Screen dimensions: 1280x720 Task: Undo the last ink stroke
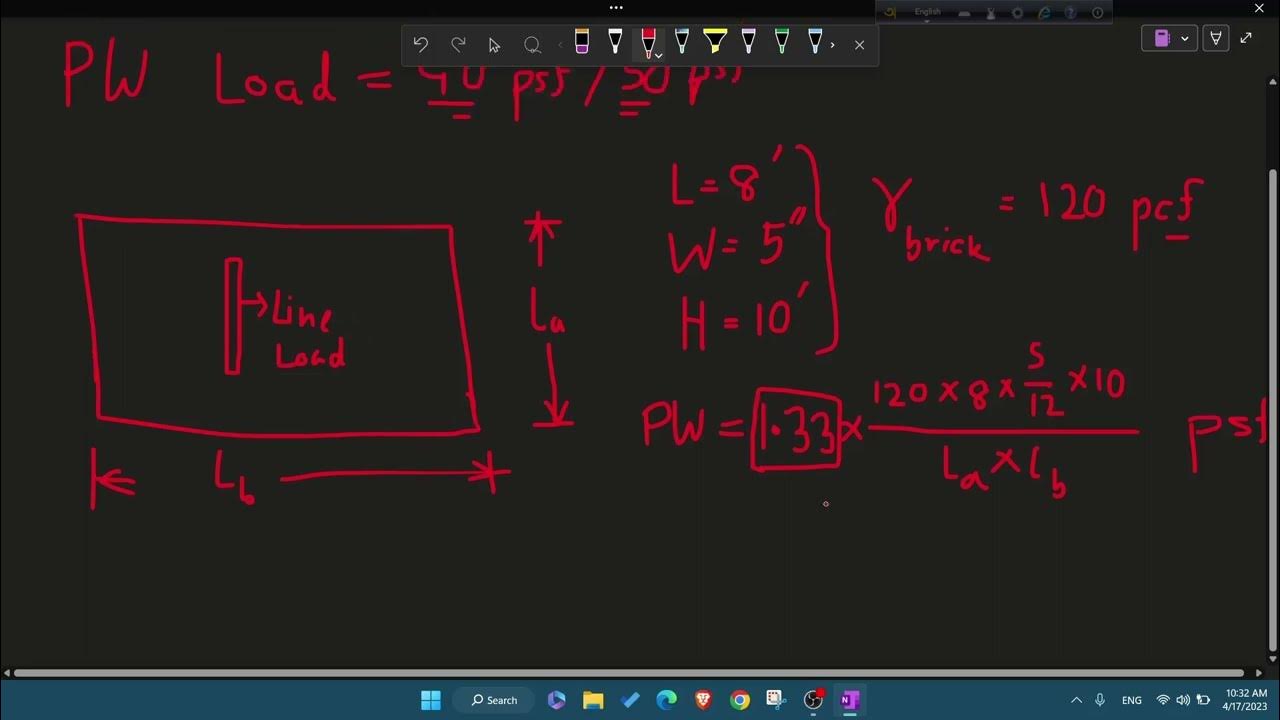[x=420, y=44]
